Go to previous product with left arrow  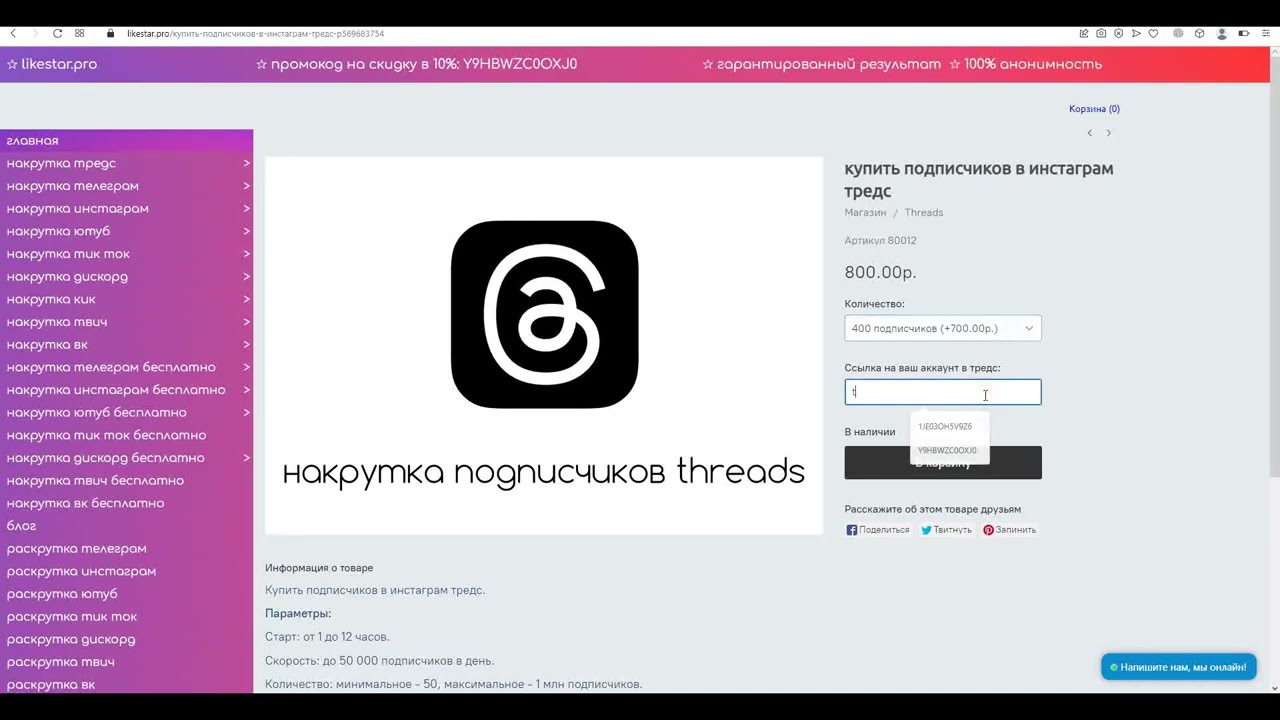pos(1090,133)
